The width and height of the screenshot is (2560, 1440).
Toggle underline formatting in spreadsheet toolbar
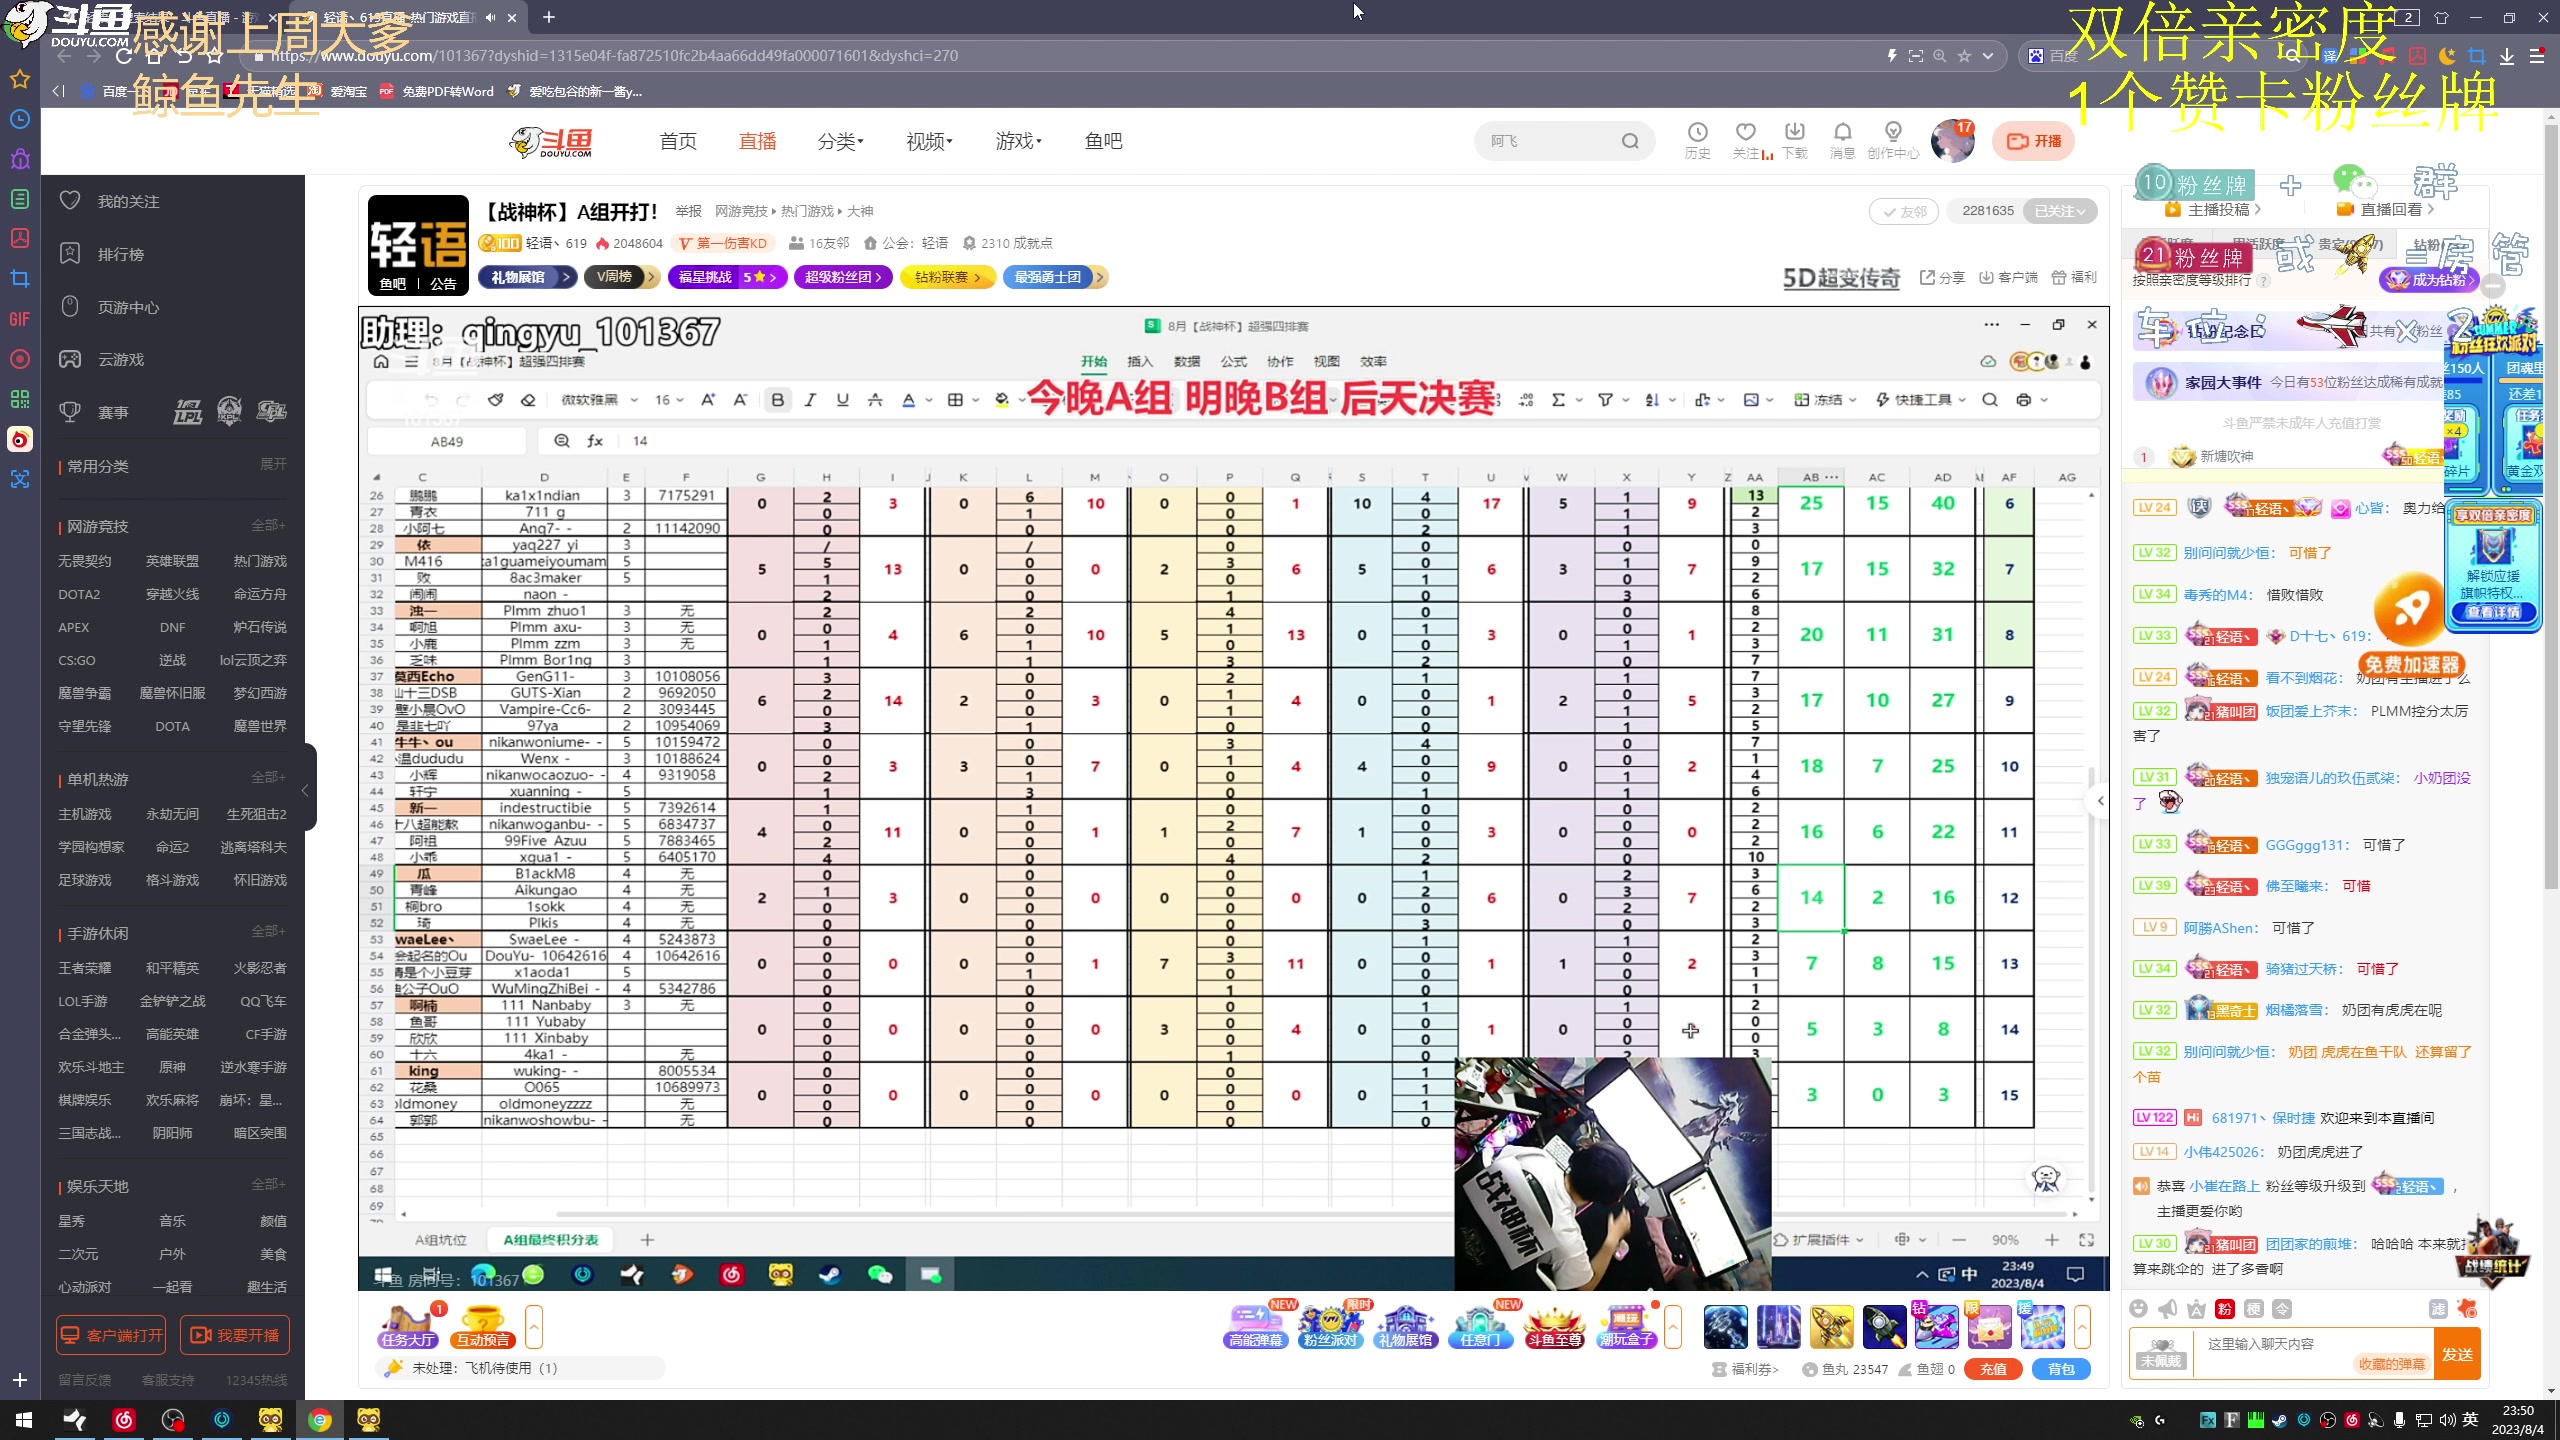click(842, 400)
